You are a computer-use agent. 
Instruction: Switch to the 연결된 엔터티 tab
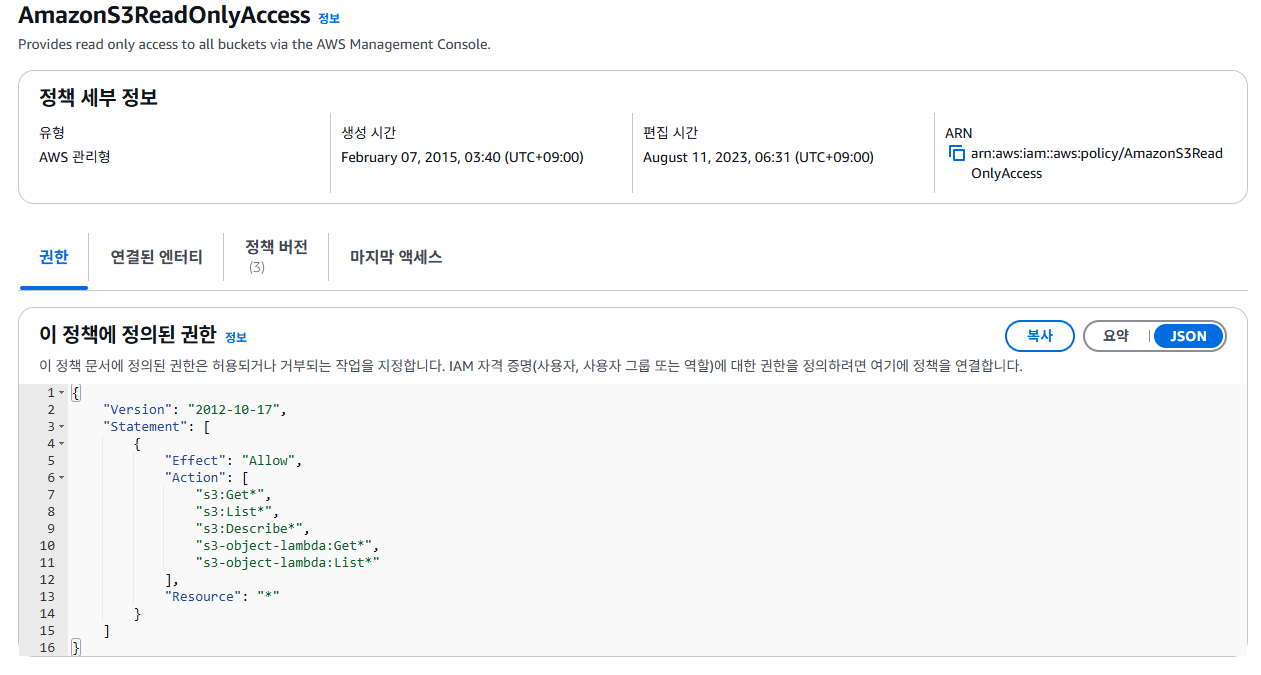click(x=157, y=257)
